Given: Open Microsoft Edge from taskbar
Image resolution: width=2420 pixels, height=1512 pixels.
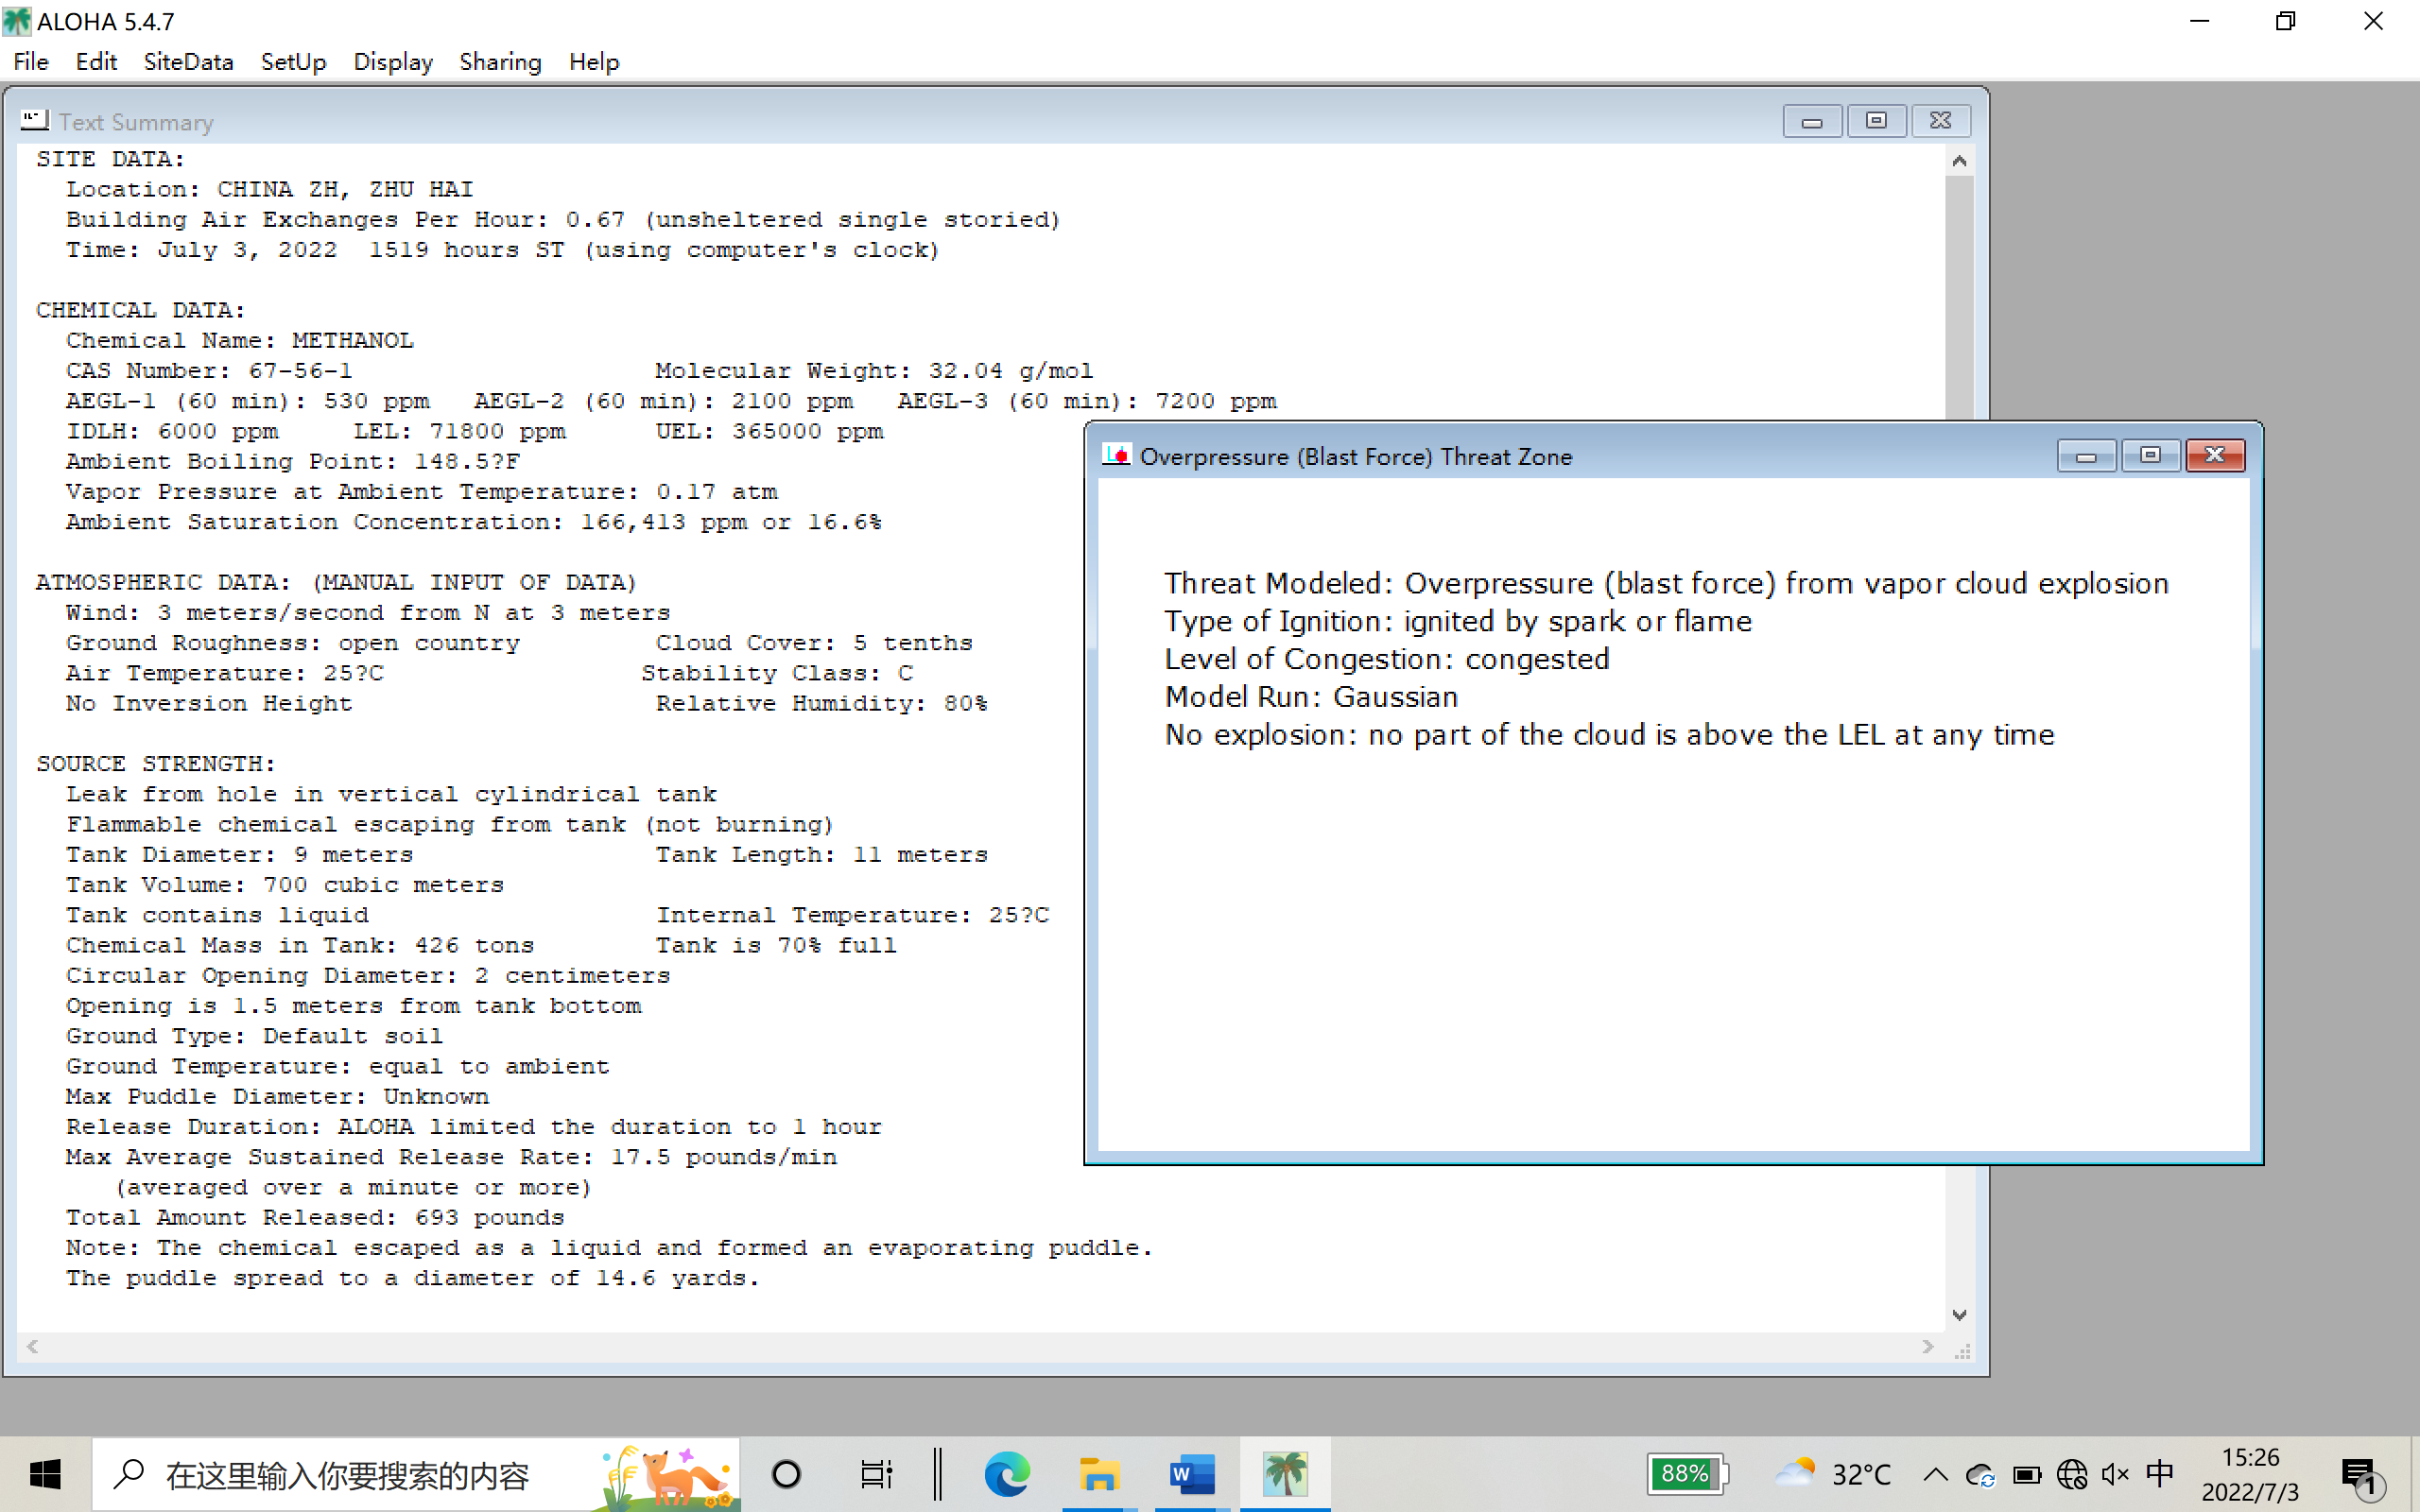Looking at the screenshot, I should pos(1006,1474).
